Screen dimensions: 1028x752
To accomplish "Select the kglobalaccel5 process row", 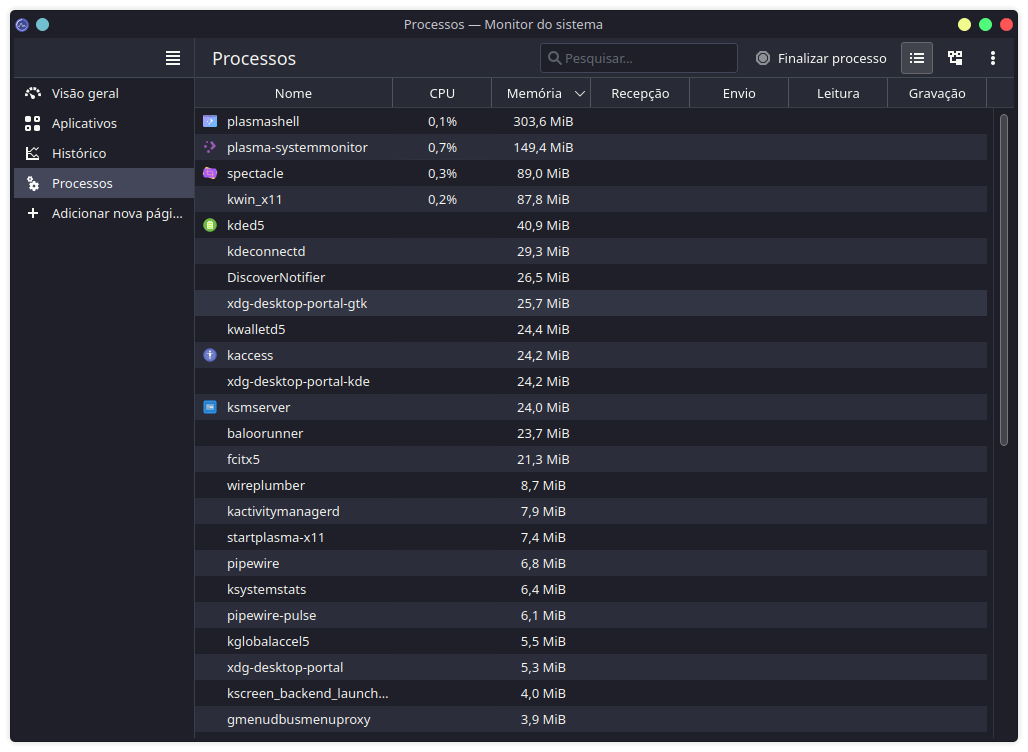I will point(591,641).
